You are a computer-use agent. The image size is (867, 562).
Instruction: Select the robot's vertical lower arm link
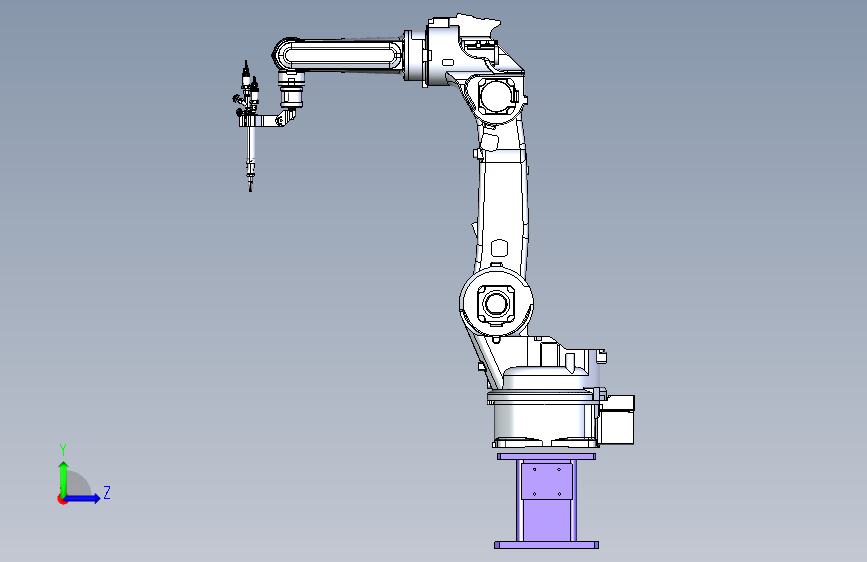[x=503, y=200]
